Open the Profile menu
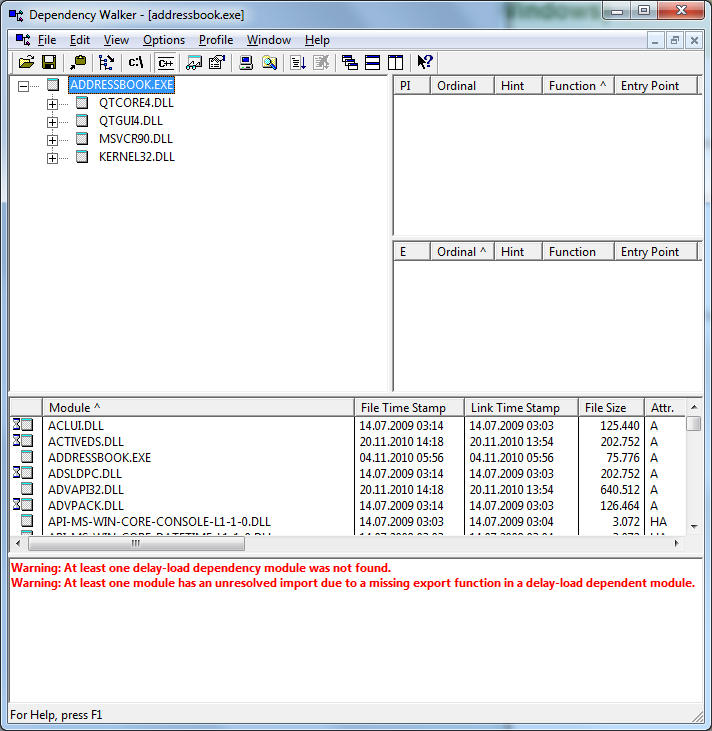The width and height of the screenshot is (712, 731). point(215,40)
